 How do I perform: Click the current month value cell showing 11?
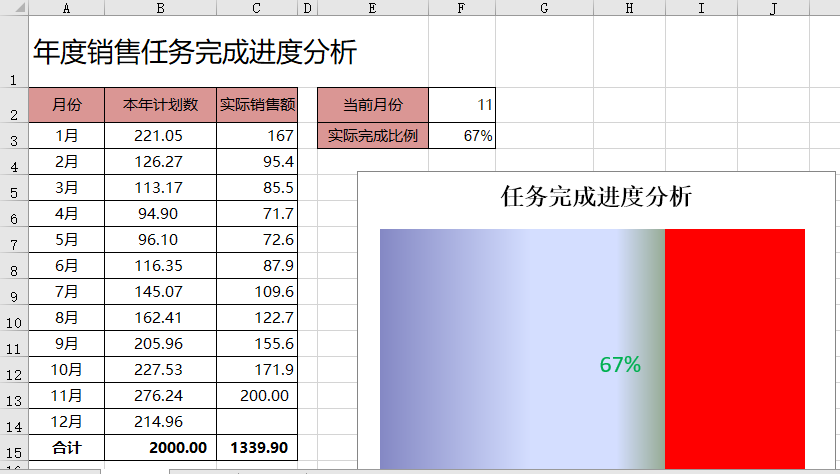[x=461, y=105]
